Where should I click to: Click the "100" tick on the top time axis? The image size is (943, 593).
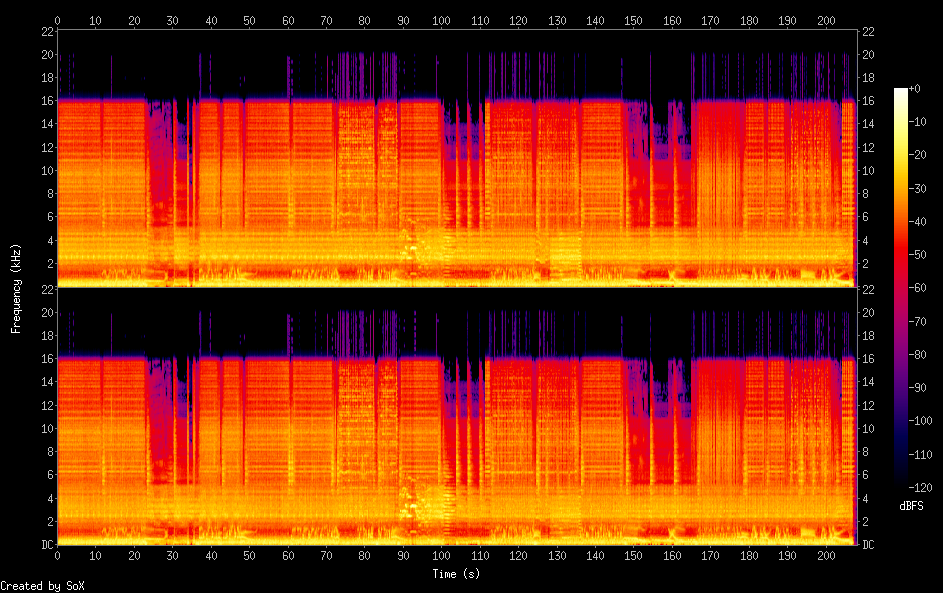[x=441, y=19]
